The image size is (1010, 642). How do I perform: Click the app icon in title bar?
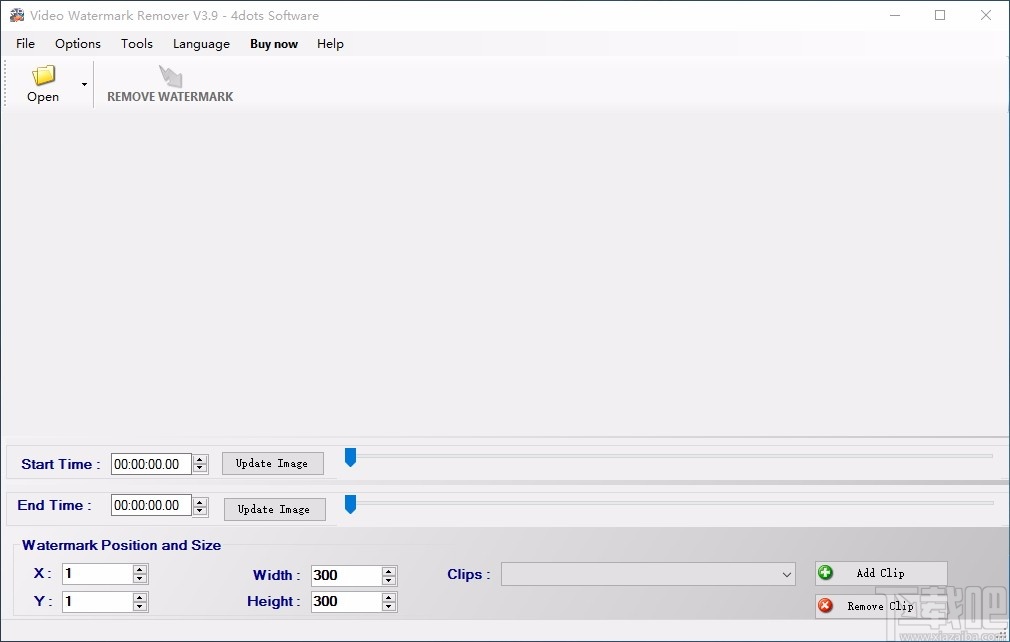pyautogui.click(x=17, y=15)
